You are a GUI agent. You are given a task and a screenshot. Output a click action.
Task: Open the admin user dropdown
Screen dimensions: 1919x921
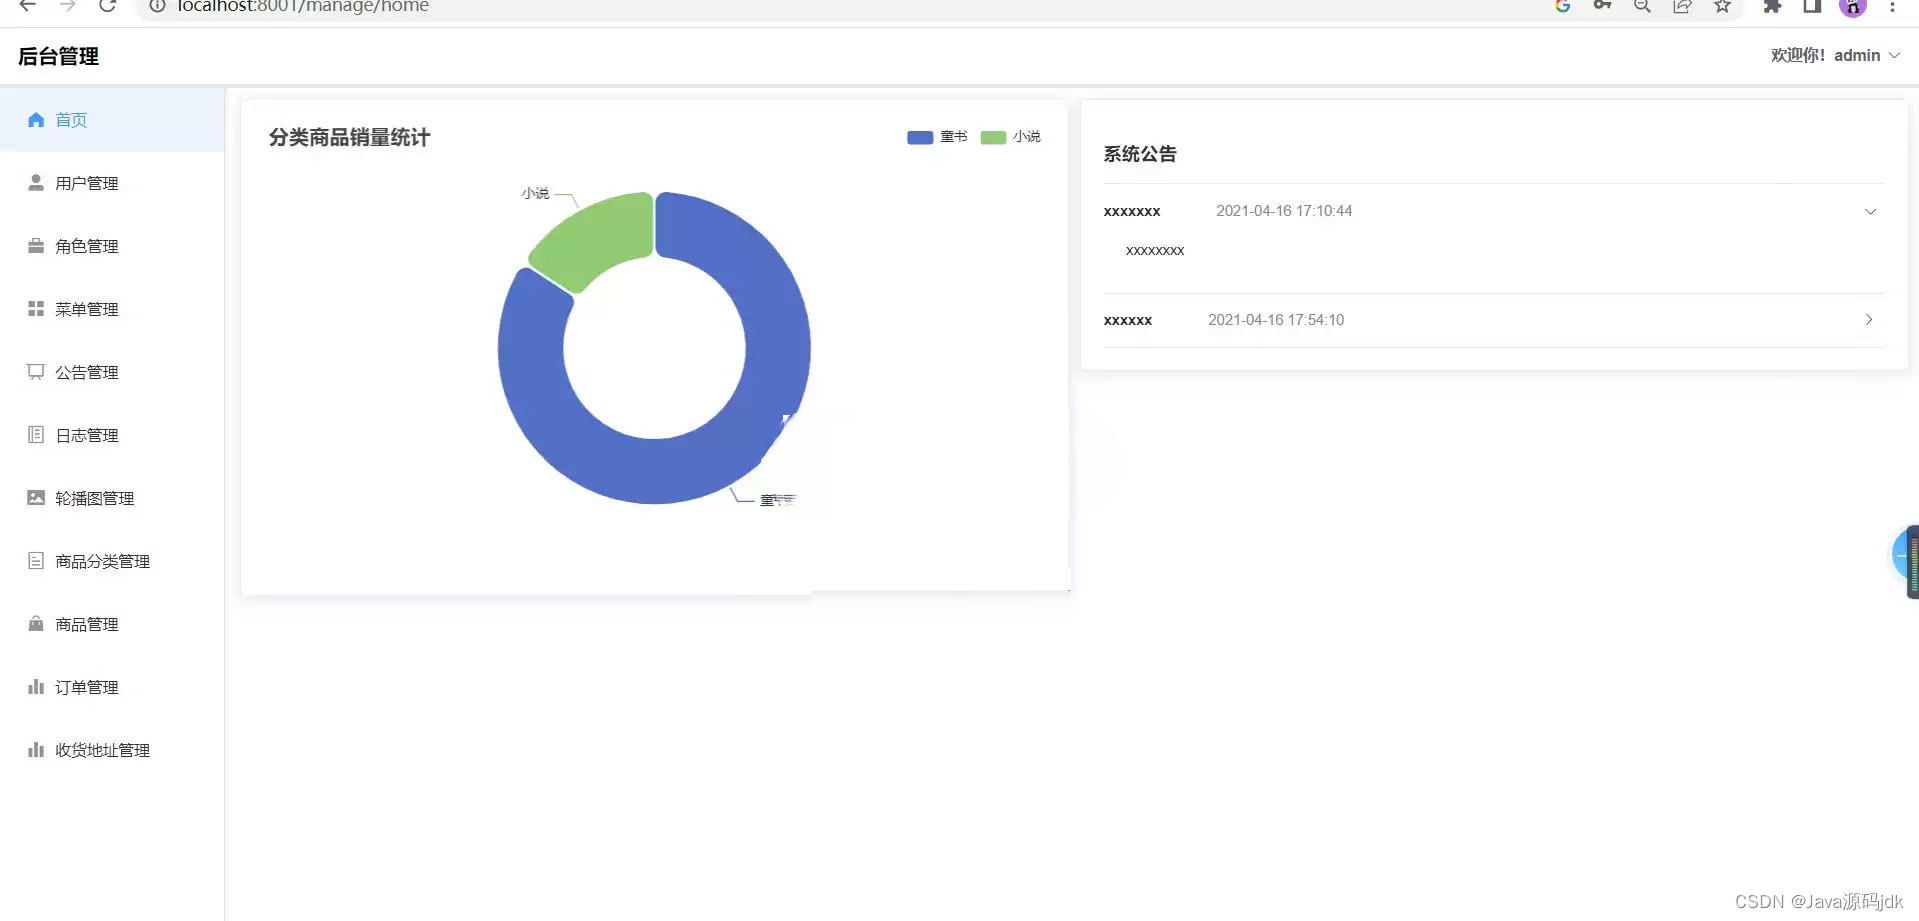(x=1835, y=56)
